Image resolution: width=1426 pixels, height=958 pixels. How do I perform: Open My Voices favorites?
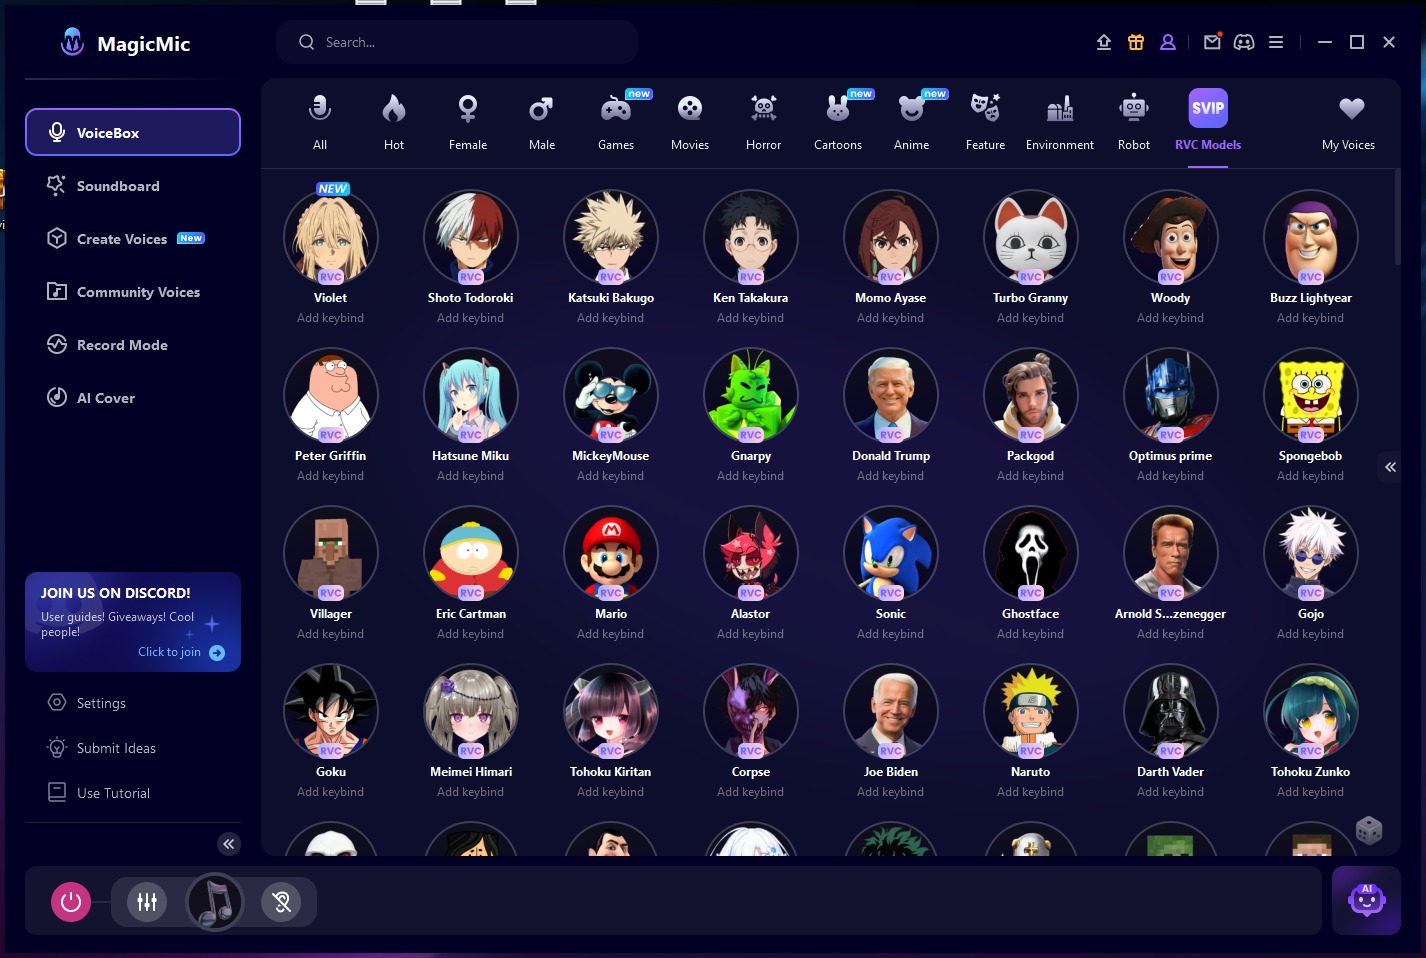point(1349,121)
